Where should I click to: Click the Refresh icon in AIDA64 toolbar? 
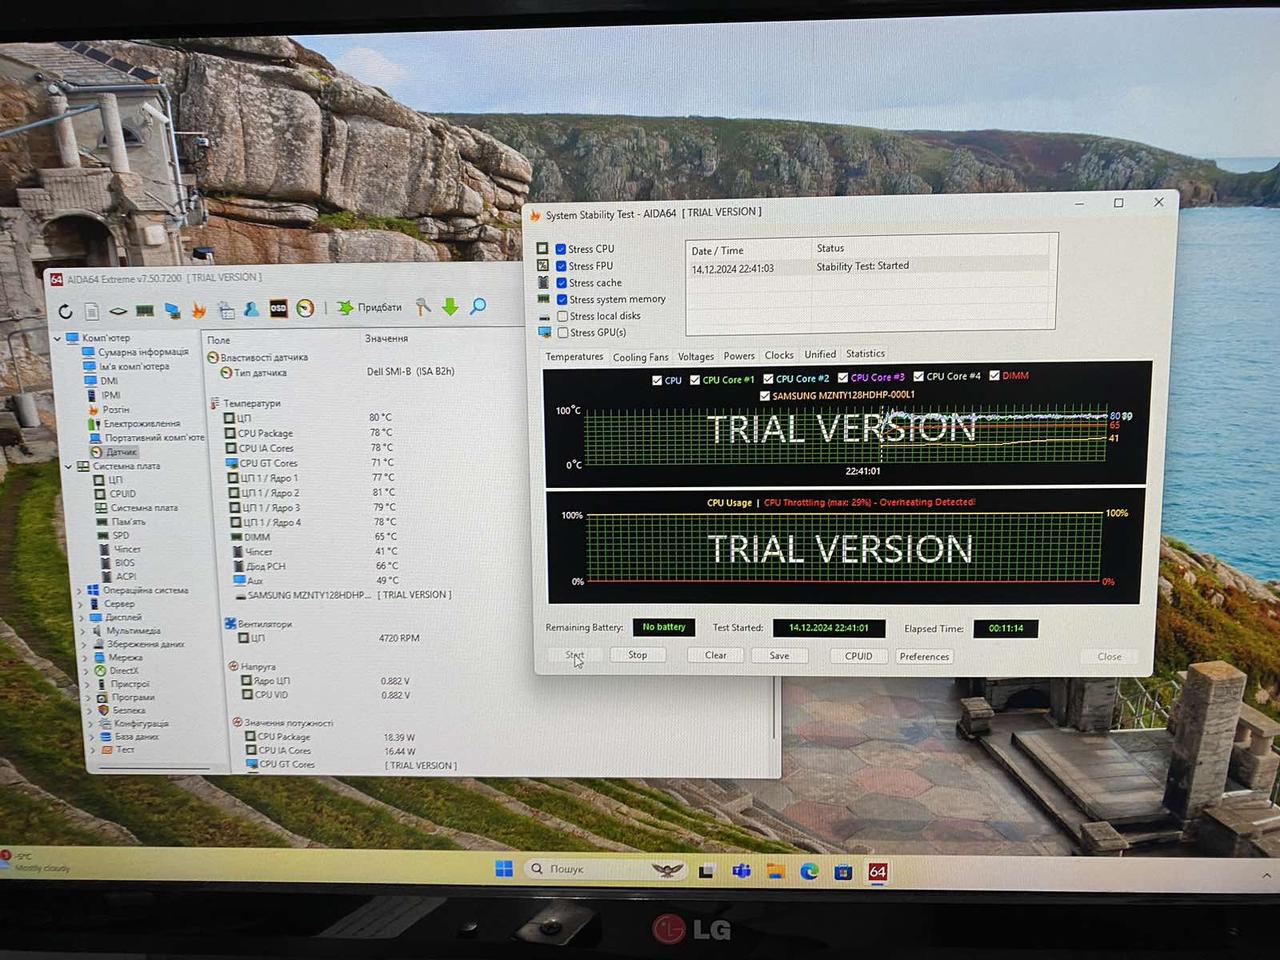66,312
